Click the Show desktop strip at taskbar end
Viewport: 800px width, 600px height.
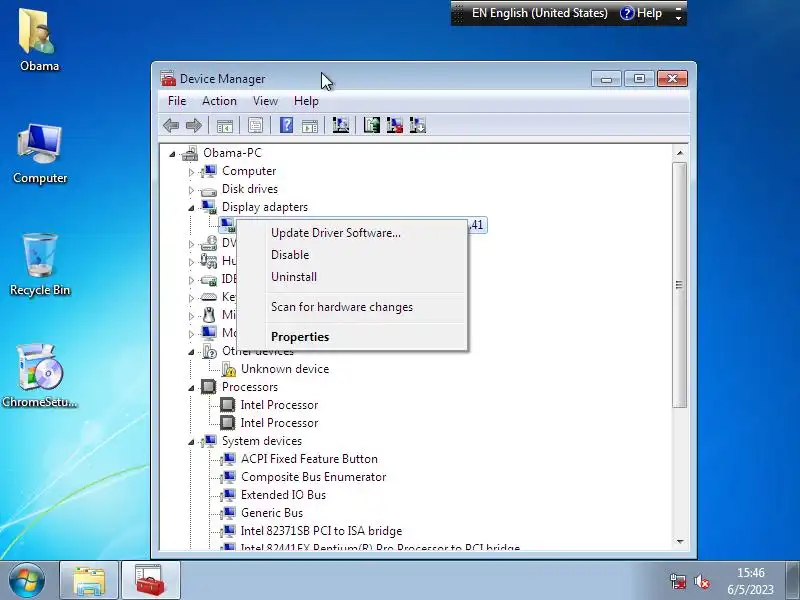793,581
